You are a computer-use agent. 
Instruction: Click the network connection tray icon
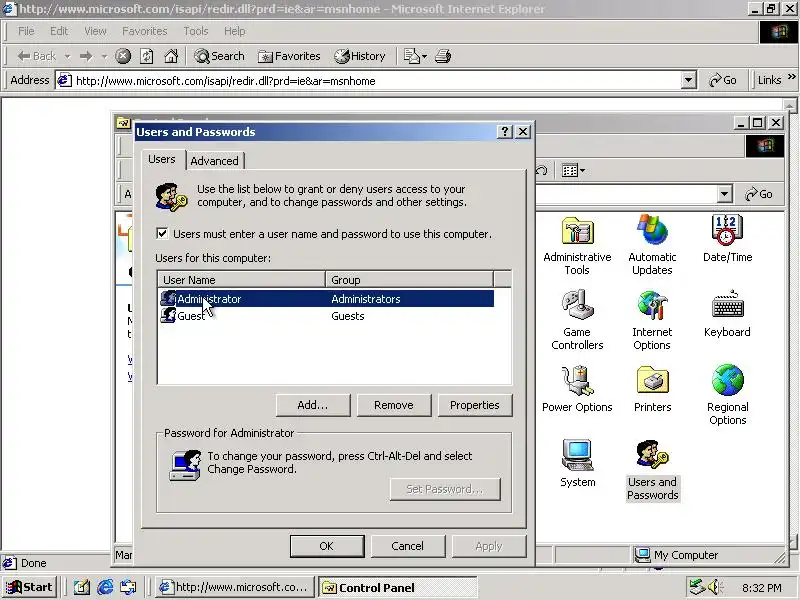[x=696, y=588]
